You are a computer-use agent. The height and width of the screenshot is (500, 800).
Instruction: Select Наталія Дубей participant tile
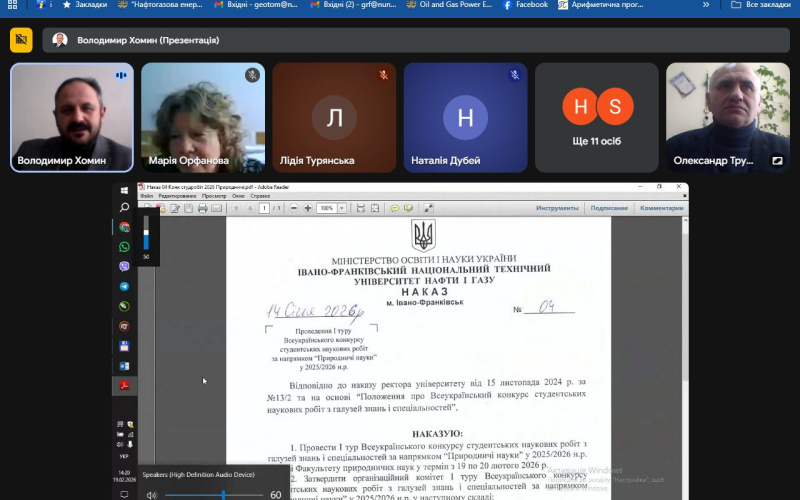pyautogui.click(x=465, y=117)
